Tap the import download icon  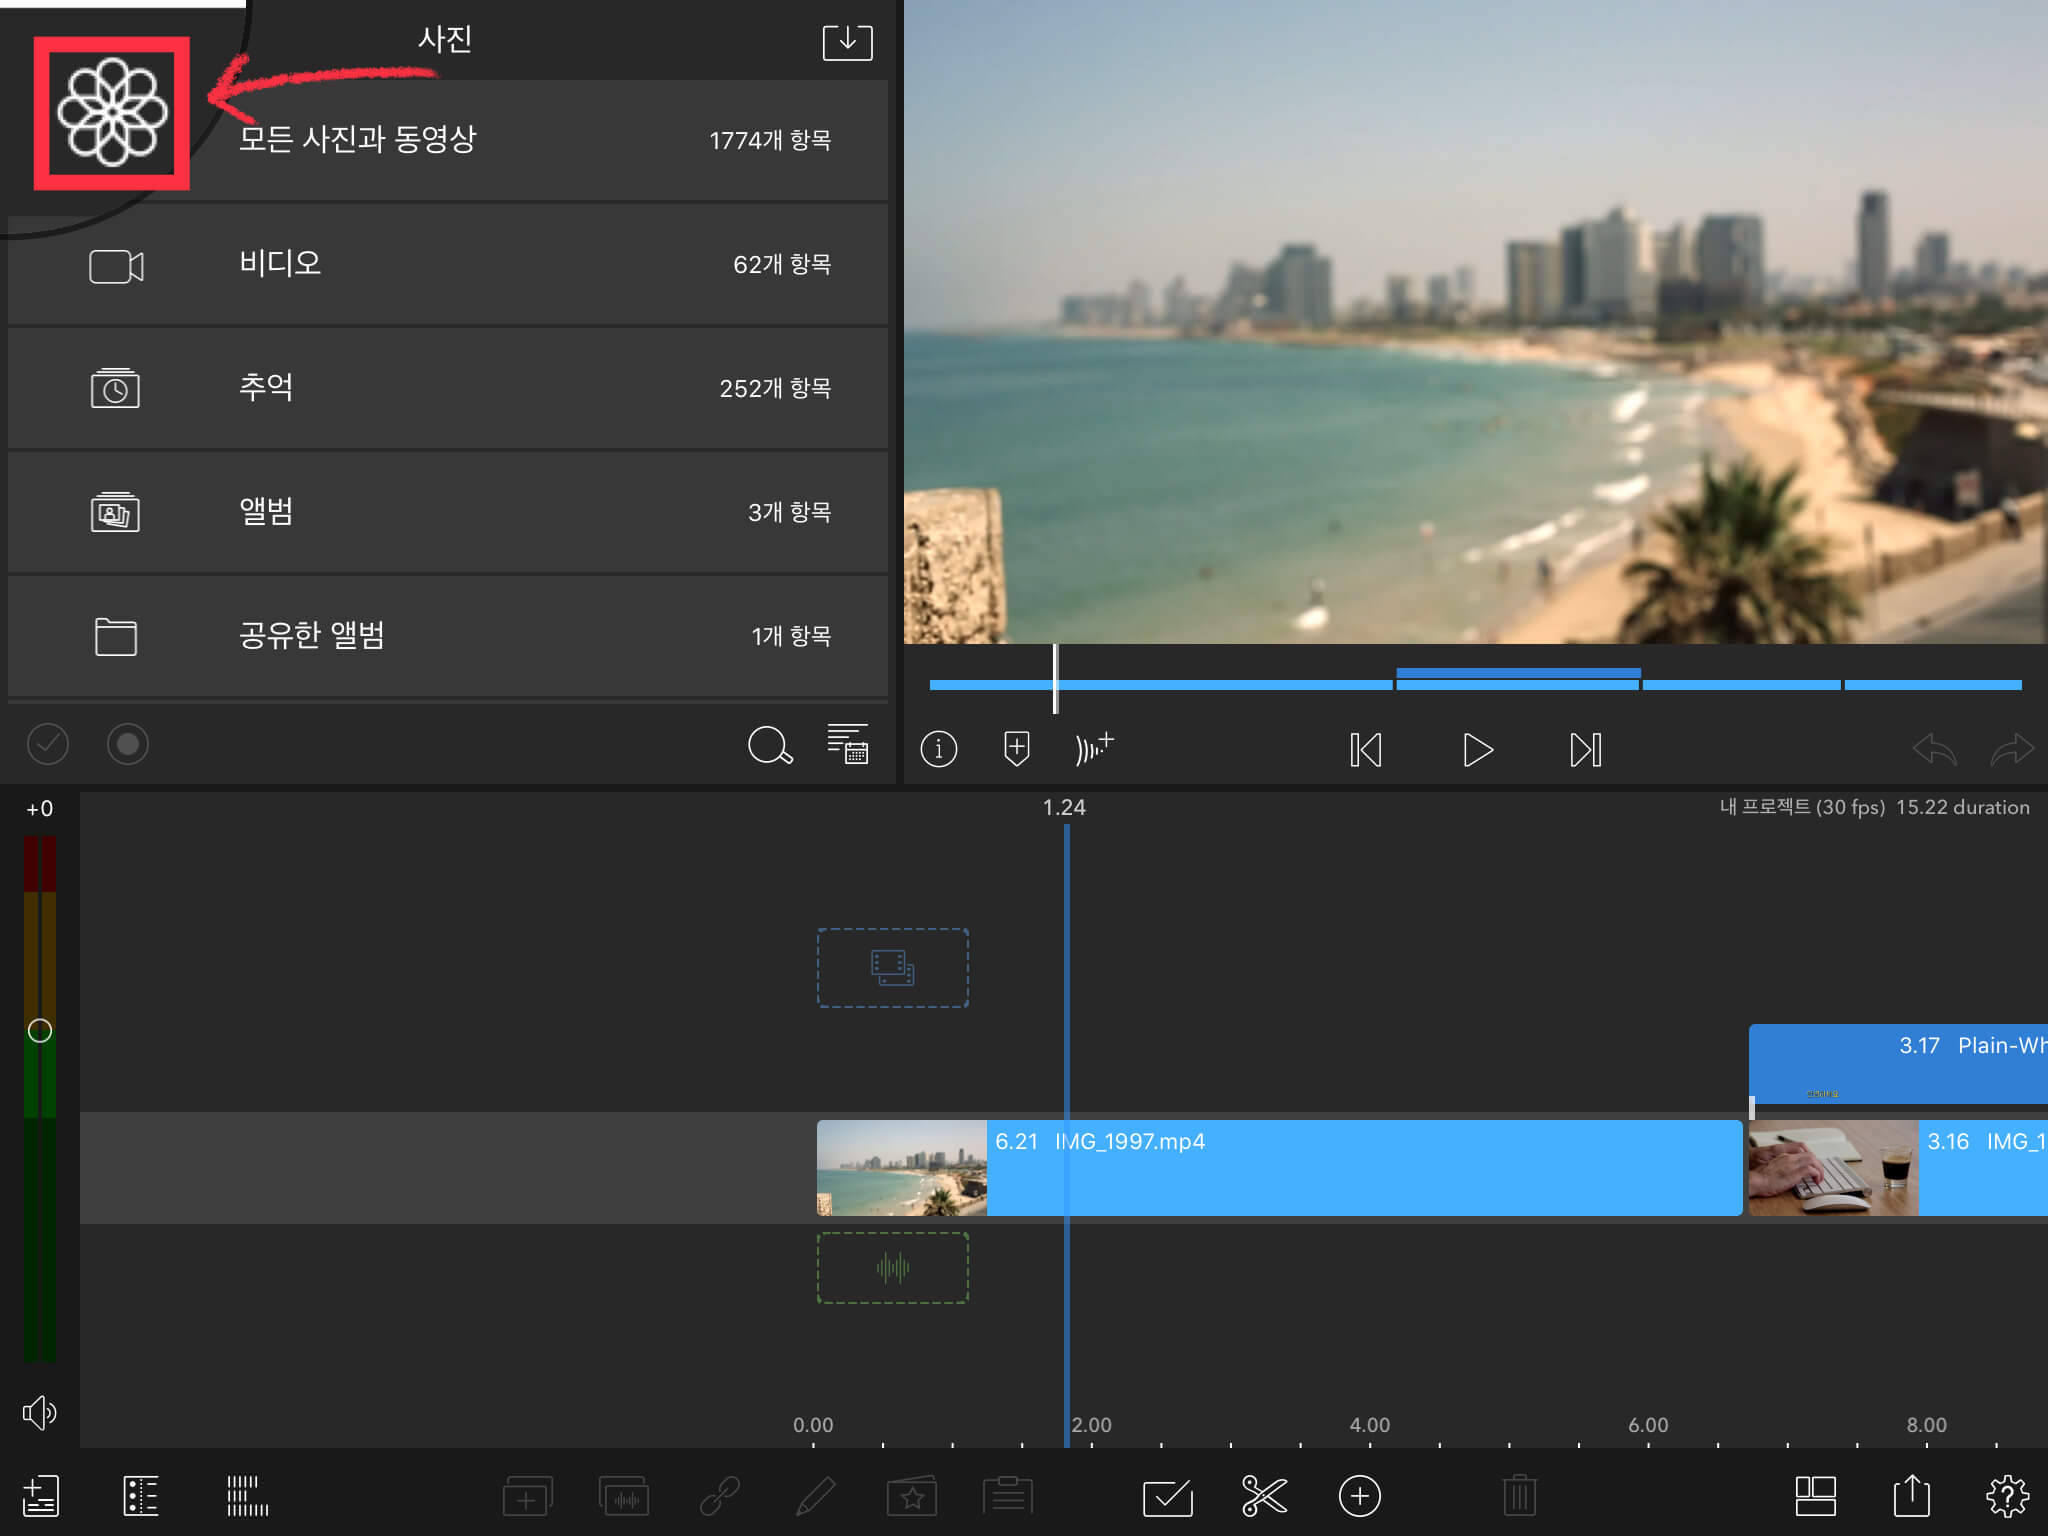pos(847,42)
